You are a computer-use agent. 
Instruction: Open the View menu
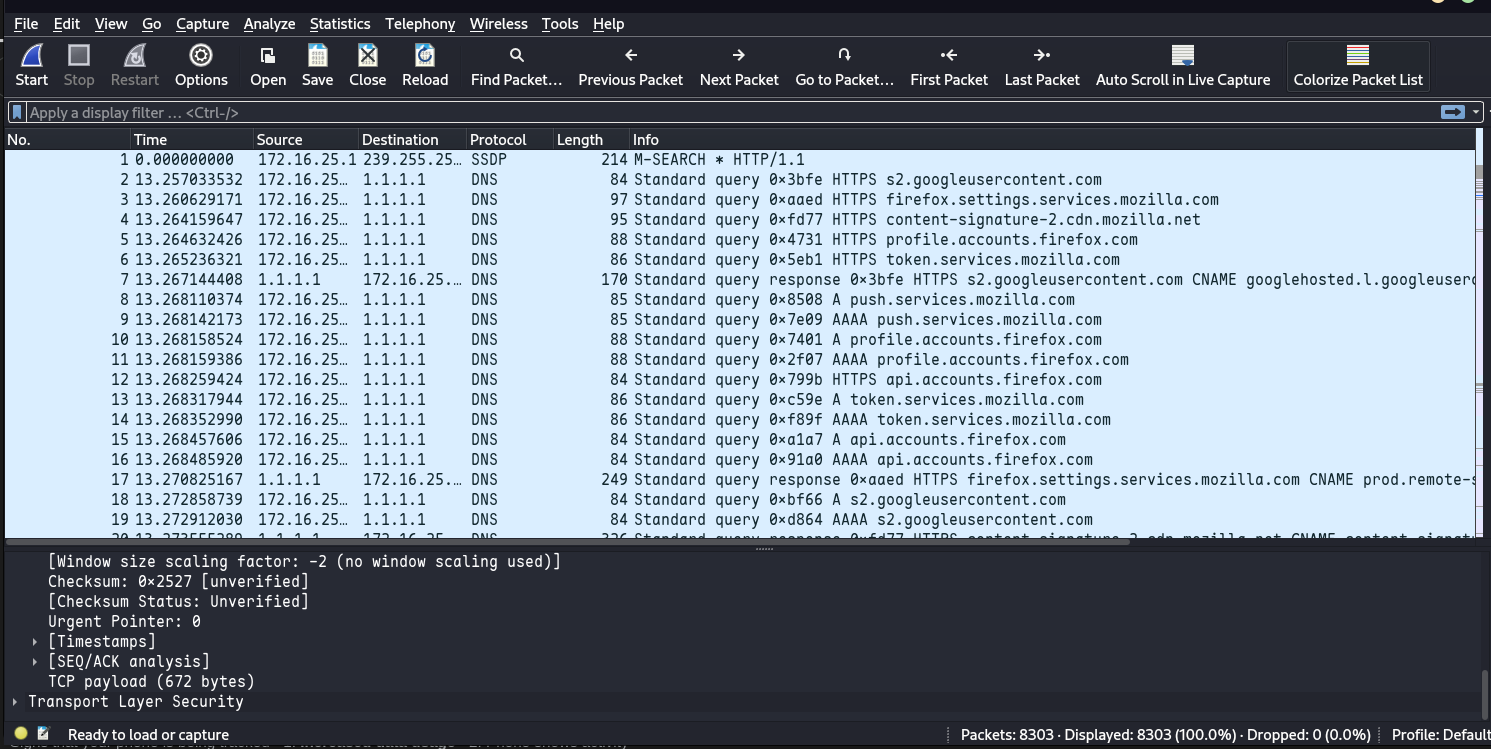[x=111, y=23]
